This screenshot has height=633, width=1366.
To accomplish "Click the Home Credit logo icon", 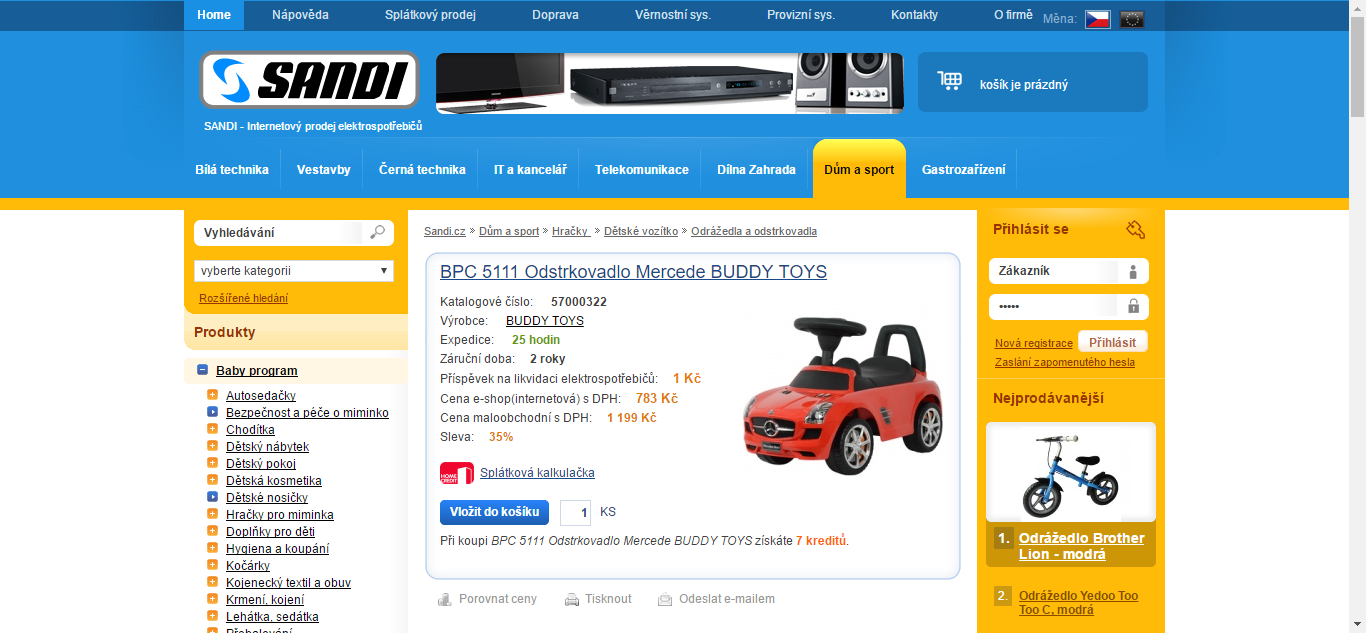I will 456,473.
